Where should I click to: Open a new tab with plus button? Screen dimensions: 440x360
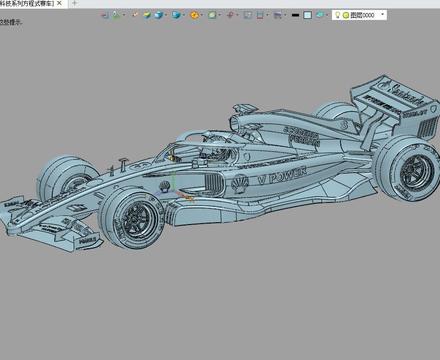coord(74,3)
